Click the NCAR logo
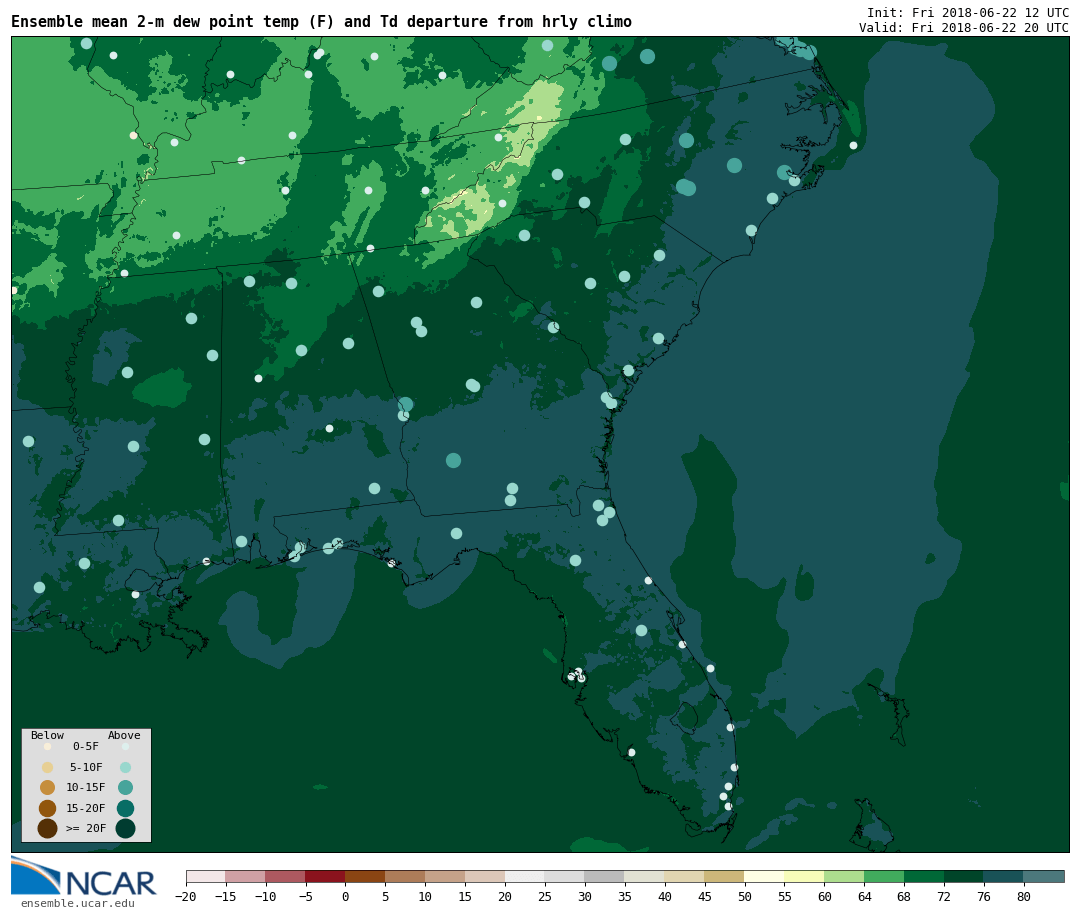 83,876
